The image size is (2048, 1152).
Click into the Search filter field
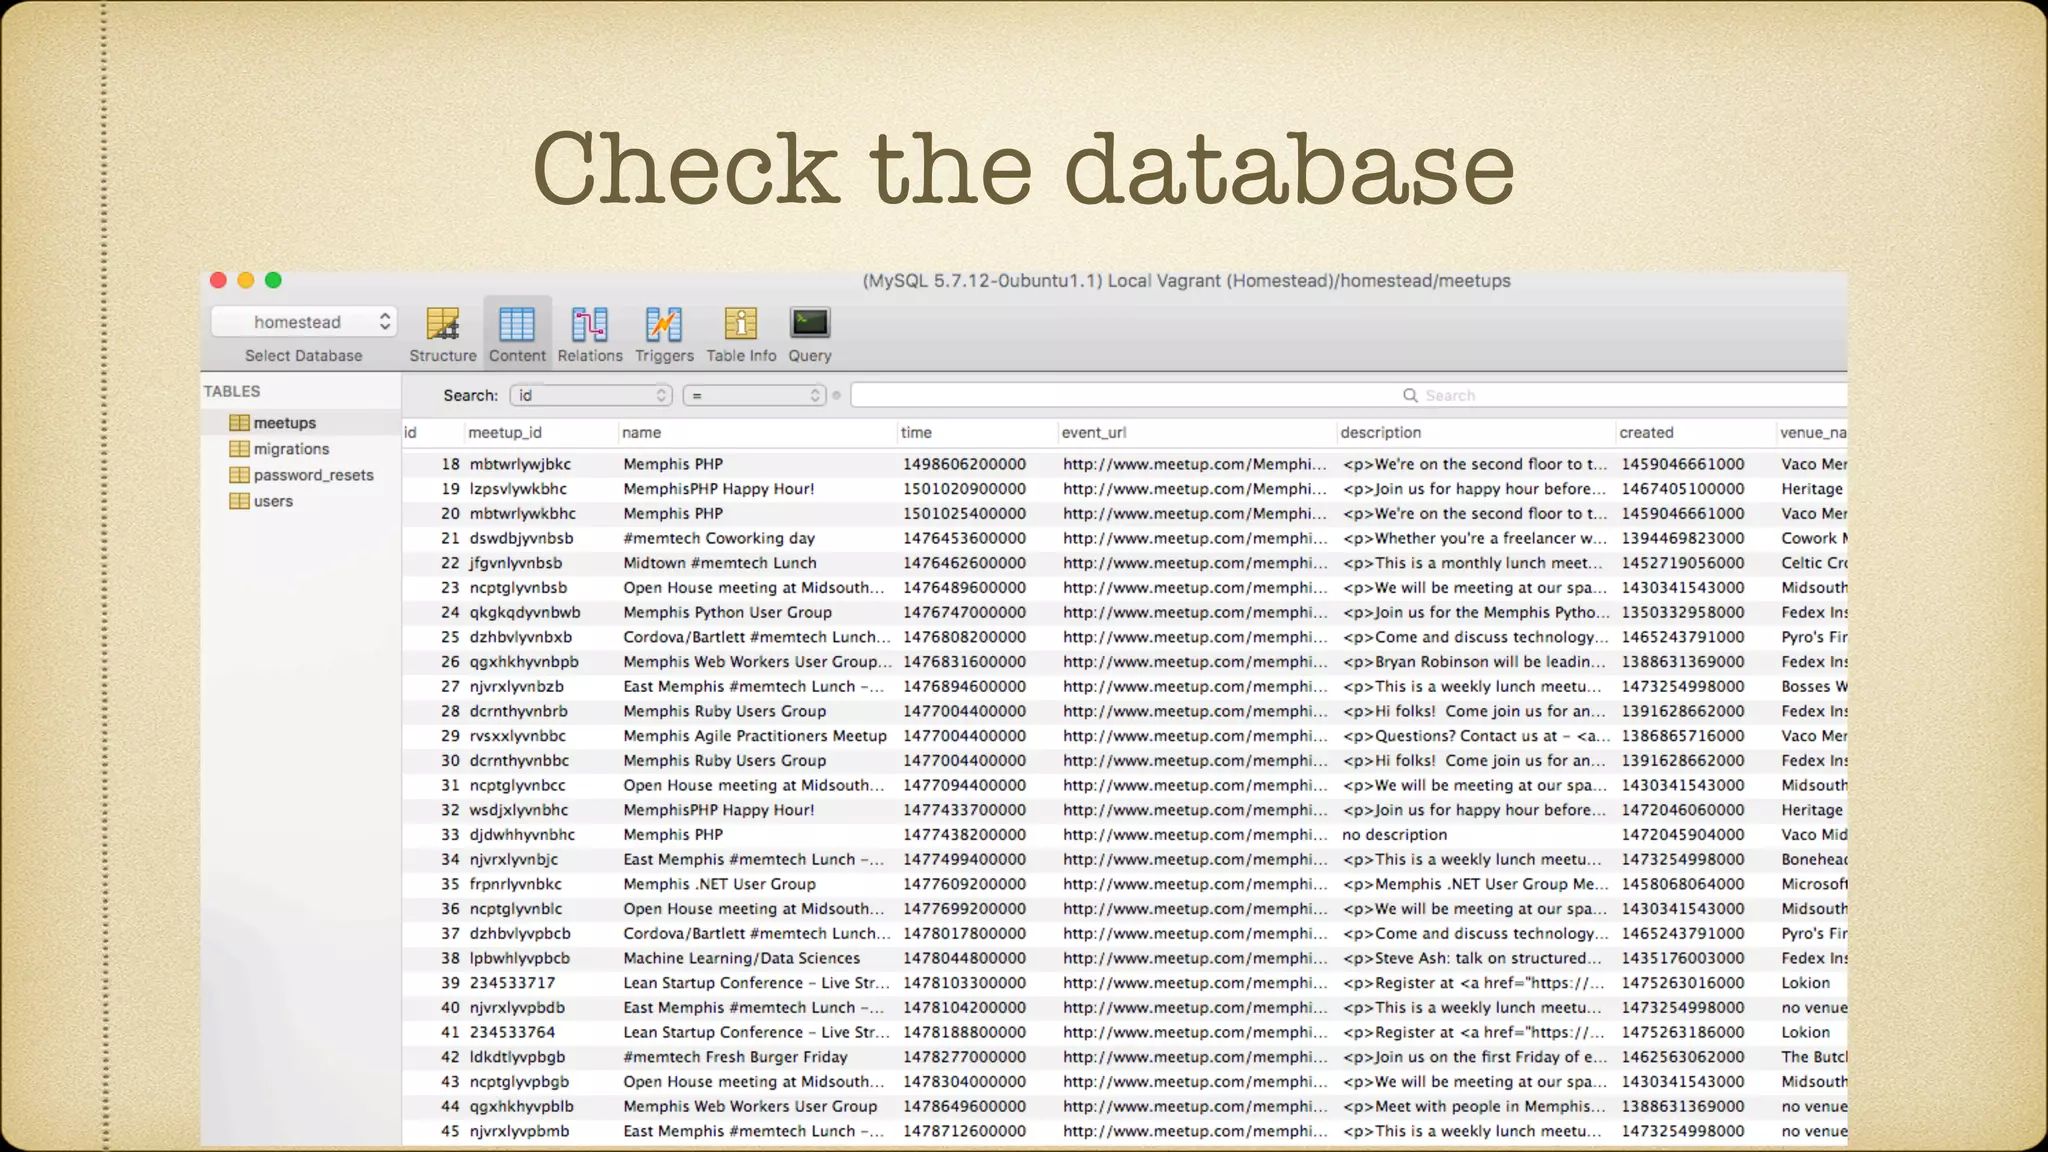click(x=1348, y=396)
